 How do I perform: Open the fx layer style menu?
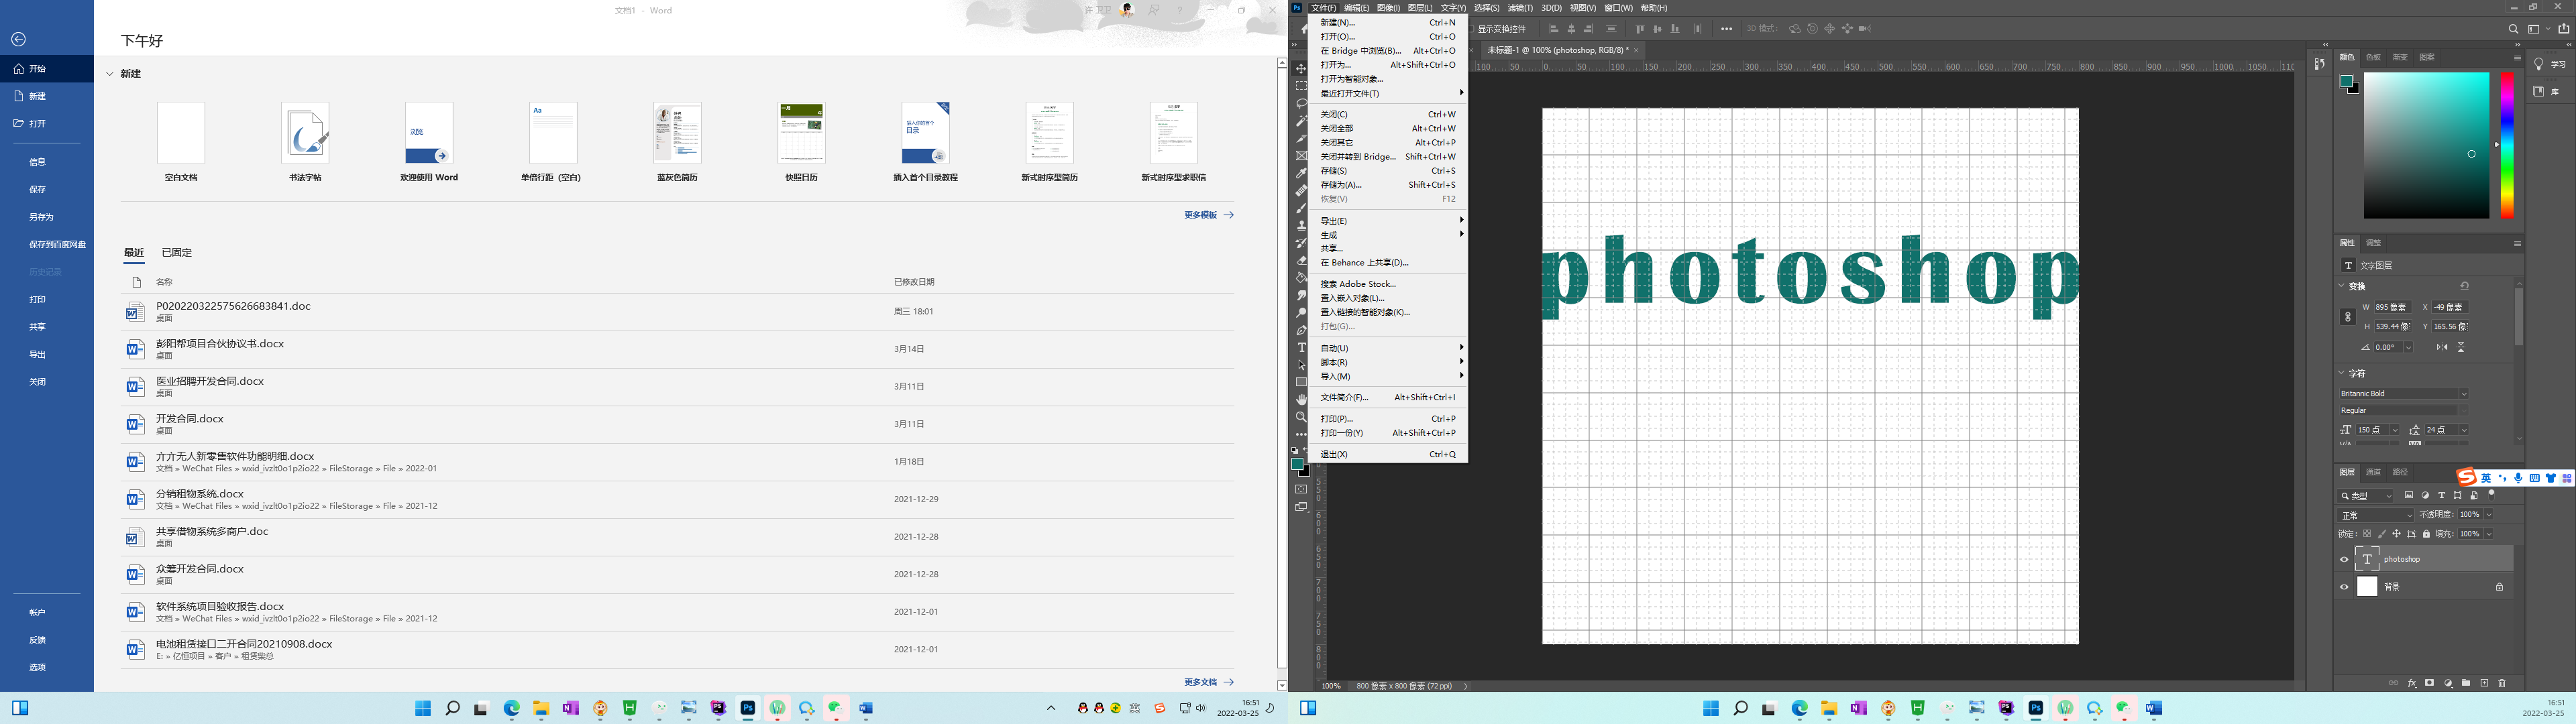tap(2412, 683)
